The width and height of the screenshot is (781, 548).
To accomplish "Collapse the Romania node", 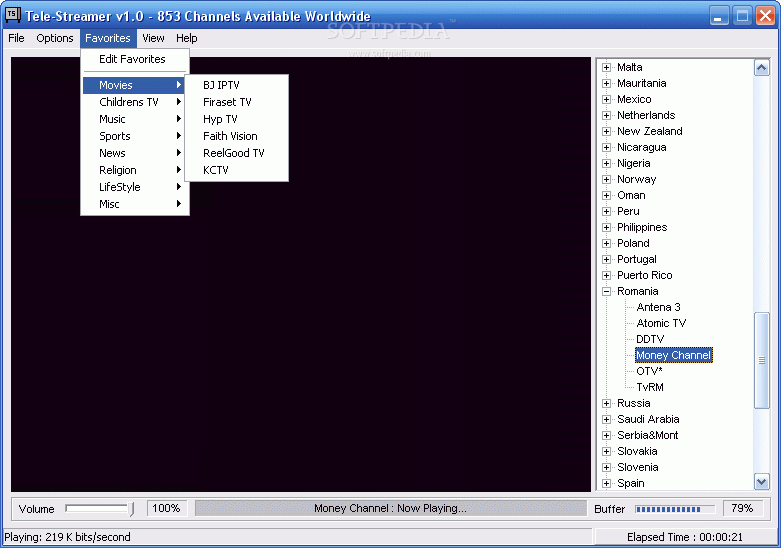I will click(606, 291).
